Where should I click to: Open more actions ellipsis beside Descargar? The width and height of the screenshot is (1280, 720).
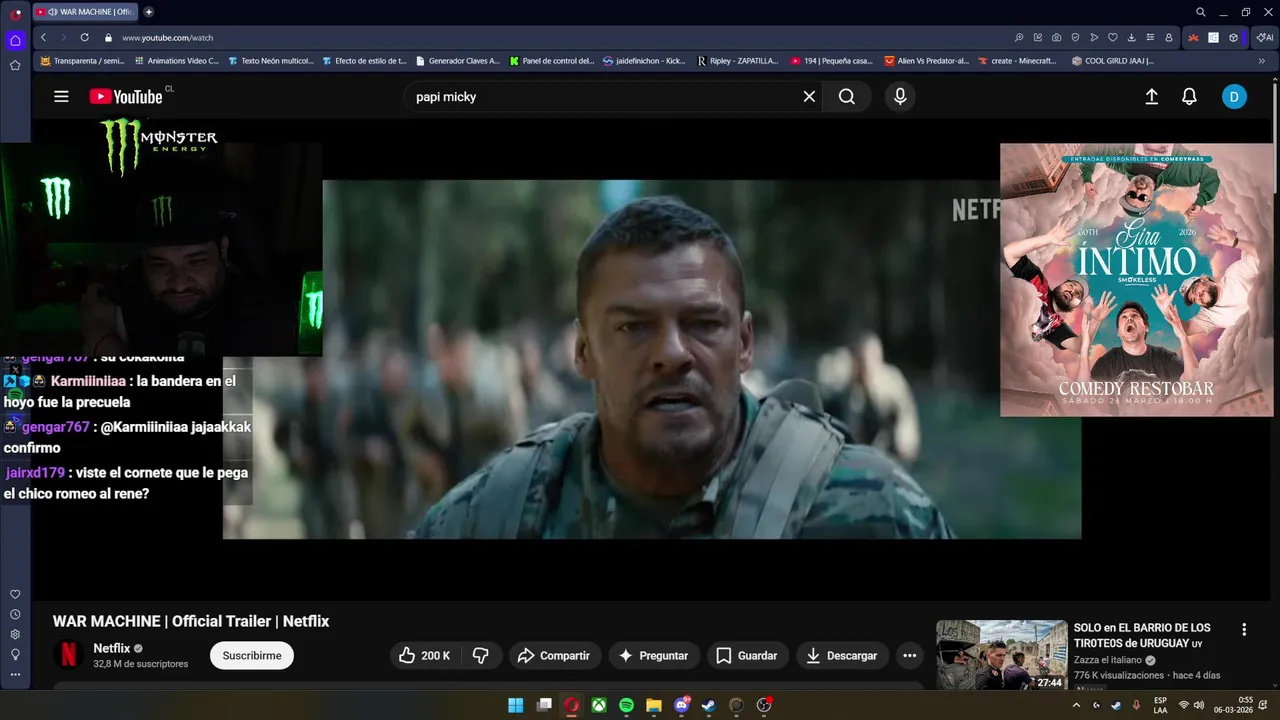coord(909,656)
